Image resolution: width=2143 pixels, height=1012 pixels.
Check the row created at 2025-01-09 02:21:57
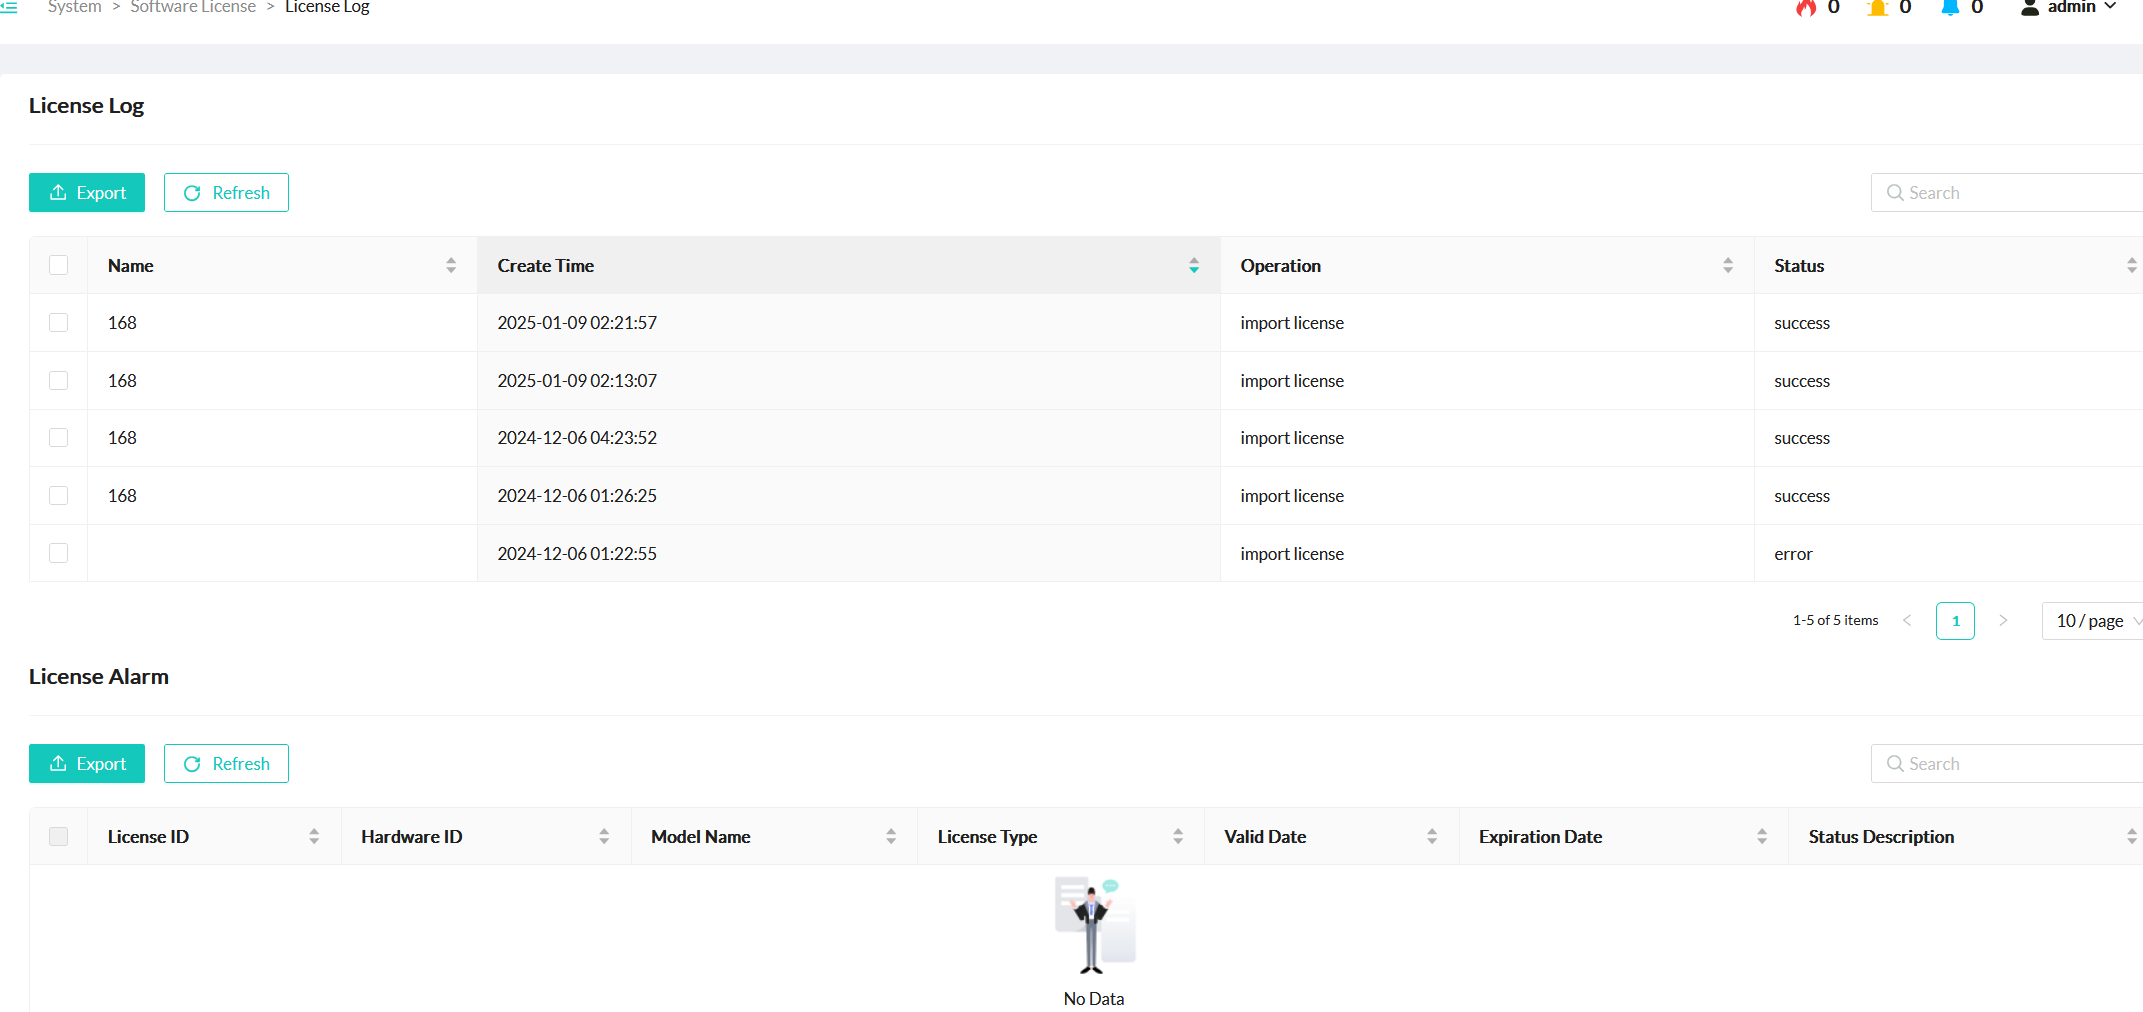click(59, 323)
